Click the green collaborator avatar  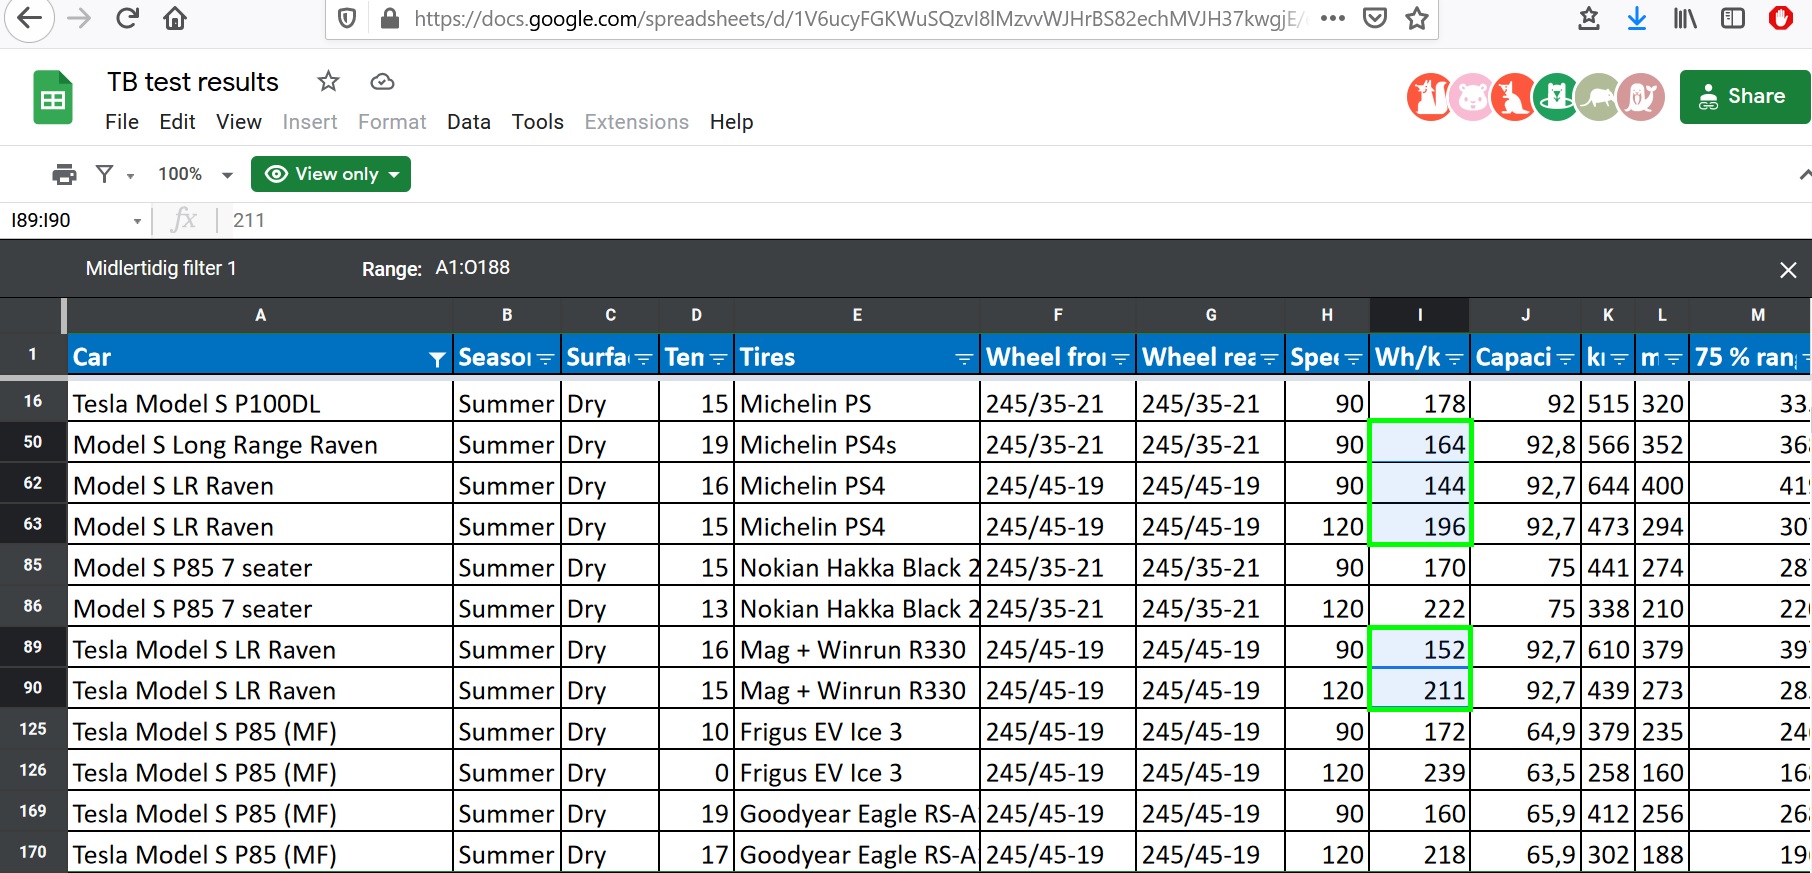pyautogui.click(x=1556, y=97)
